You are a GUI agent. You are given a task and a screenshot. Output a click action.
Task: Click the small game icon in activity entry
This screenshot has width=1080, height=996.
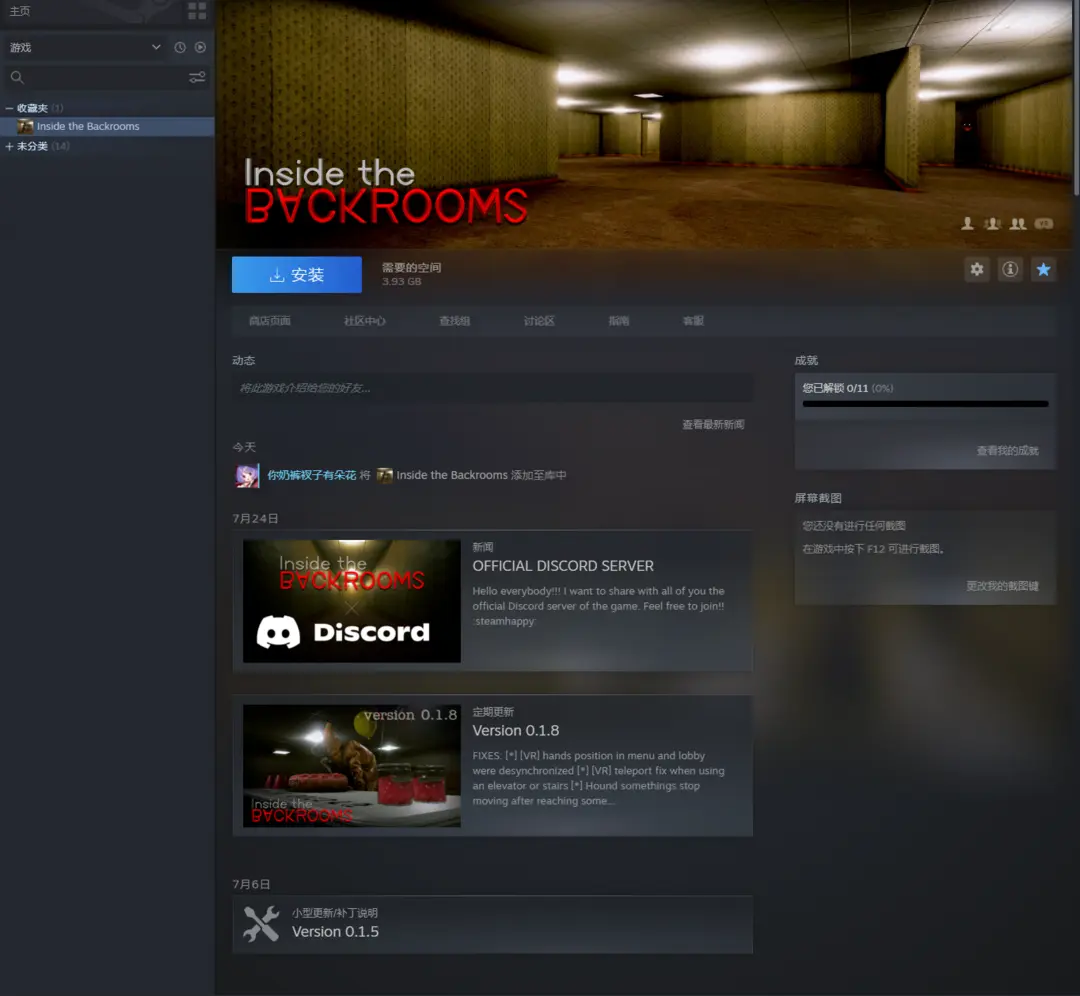coord(385,475)
